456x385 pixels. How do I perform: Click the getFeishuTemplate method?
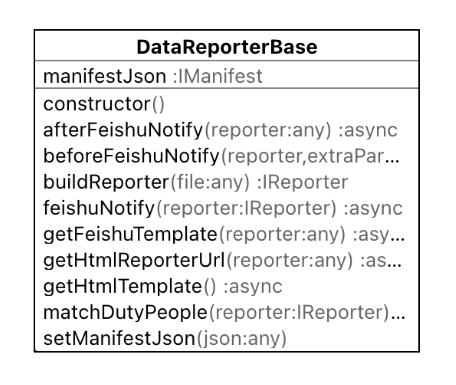(x=224, y=234)
